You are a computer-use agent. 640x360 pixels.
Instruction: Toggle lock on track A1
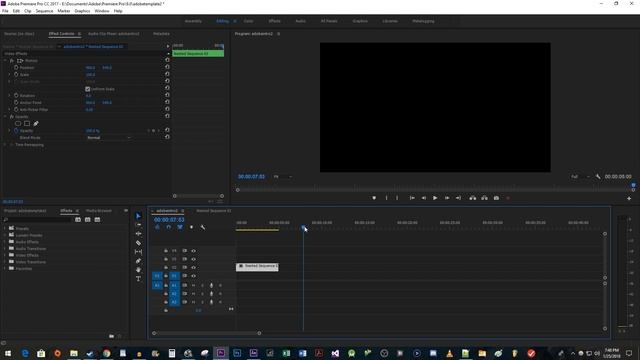coord(166,285)
